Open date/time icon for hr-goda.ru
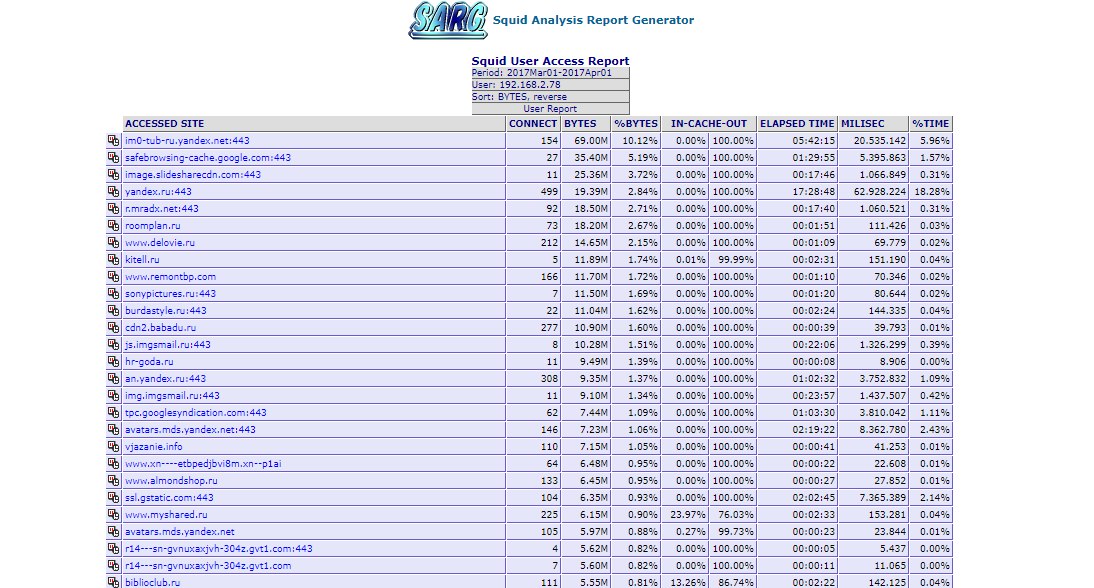Image resolution: width=1094 pixels, height=588 pixels. point(113,361)
